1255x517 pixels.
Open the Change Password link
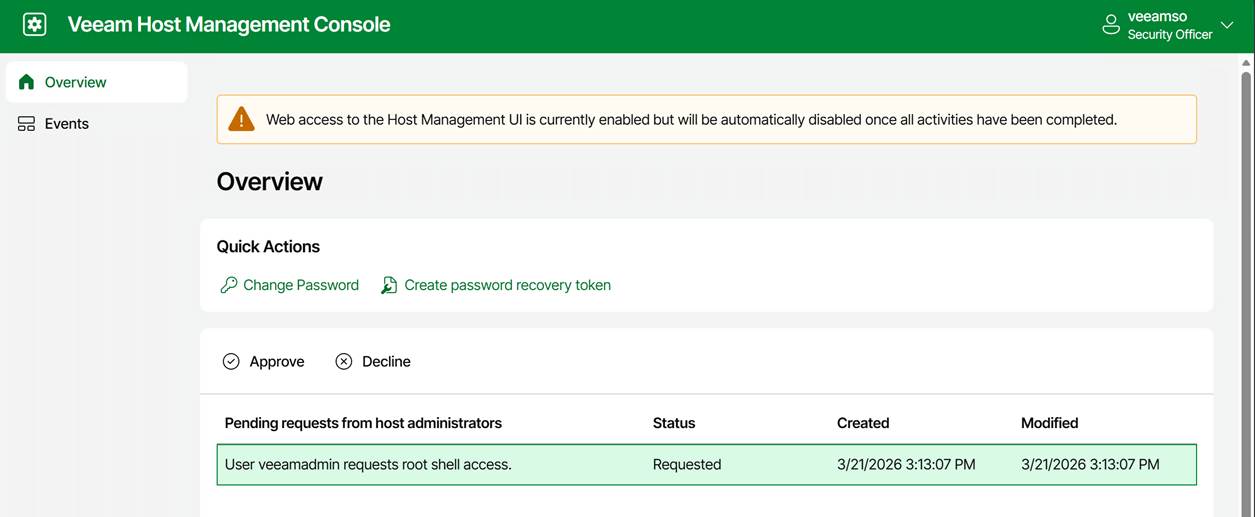tap(300, 285)
